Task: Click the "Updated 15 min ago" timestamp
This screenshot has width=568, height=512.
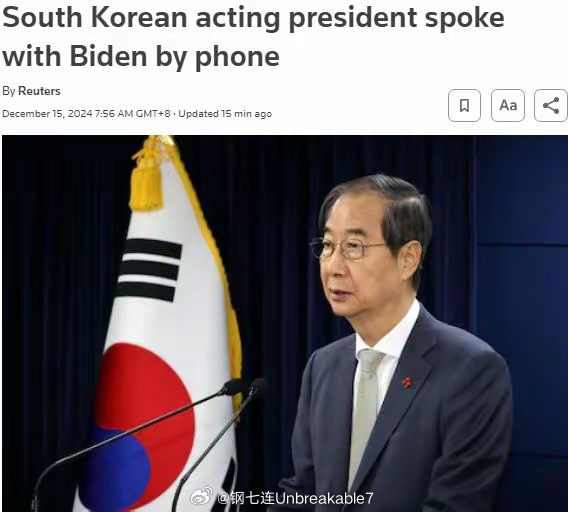Action: (225, 114)
